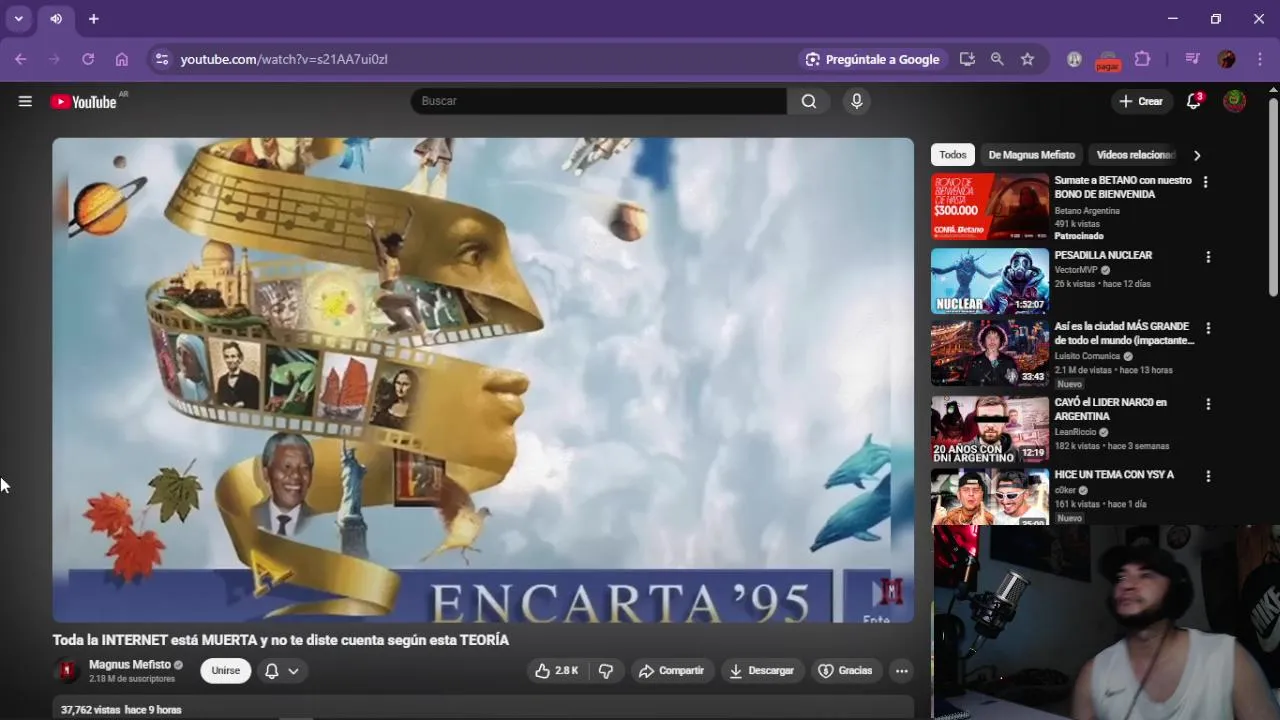1280x720 pixels.
Task: Dislike the video with thumbs down
Action: point(606,671)
